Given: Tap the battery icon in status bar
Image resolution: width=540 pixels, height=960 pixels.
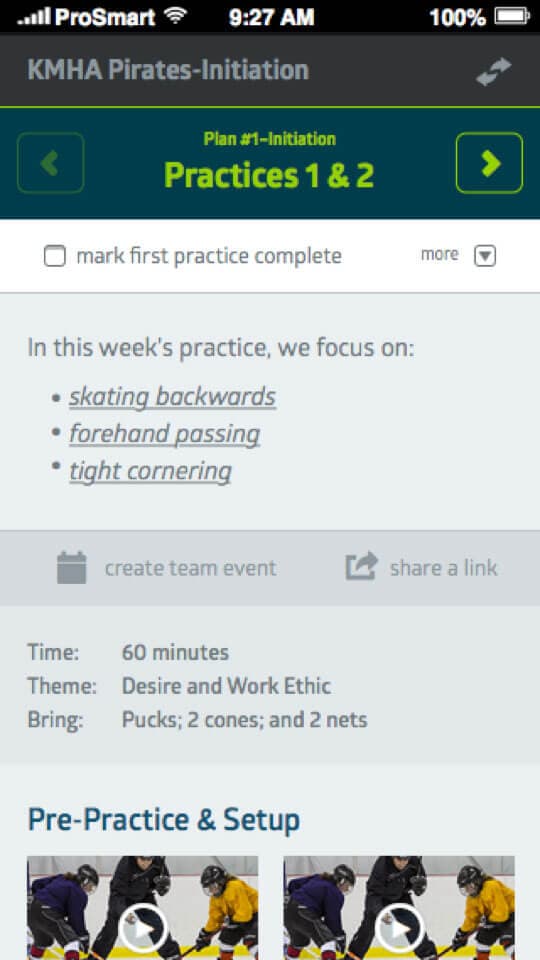Looking at the screenshot, I should (x=512, y=17).
